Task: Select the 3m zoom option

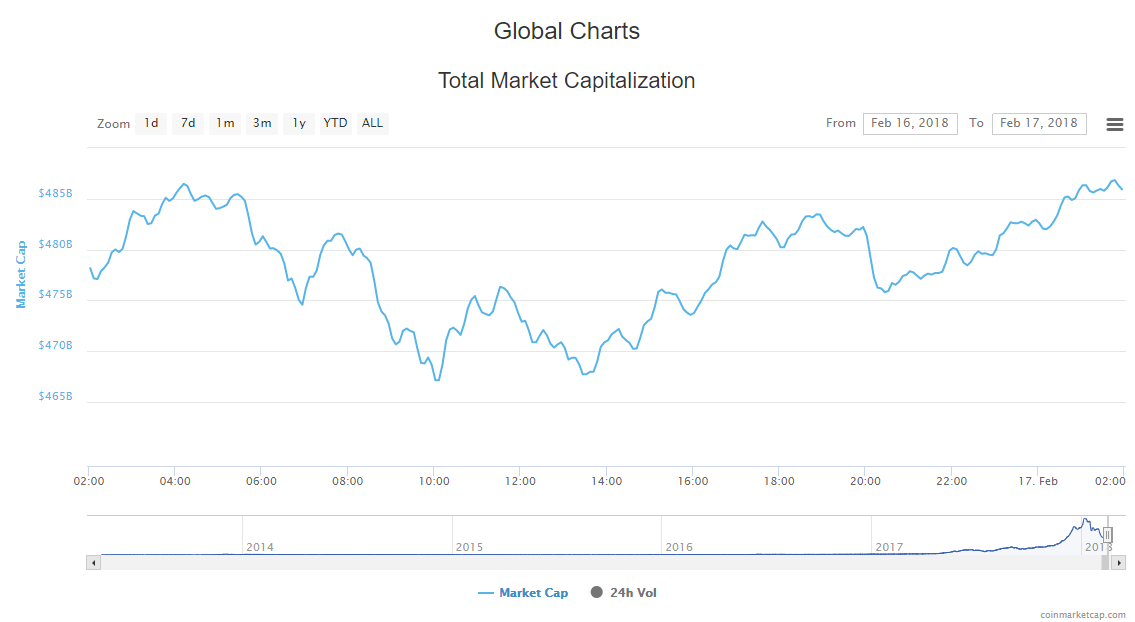Action: point(262,123)
